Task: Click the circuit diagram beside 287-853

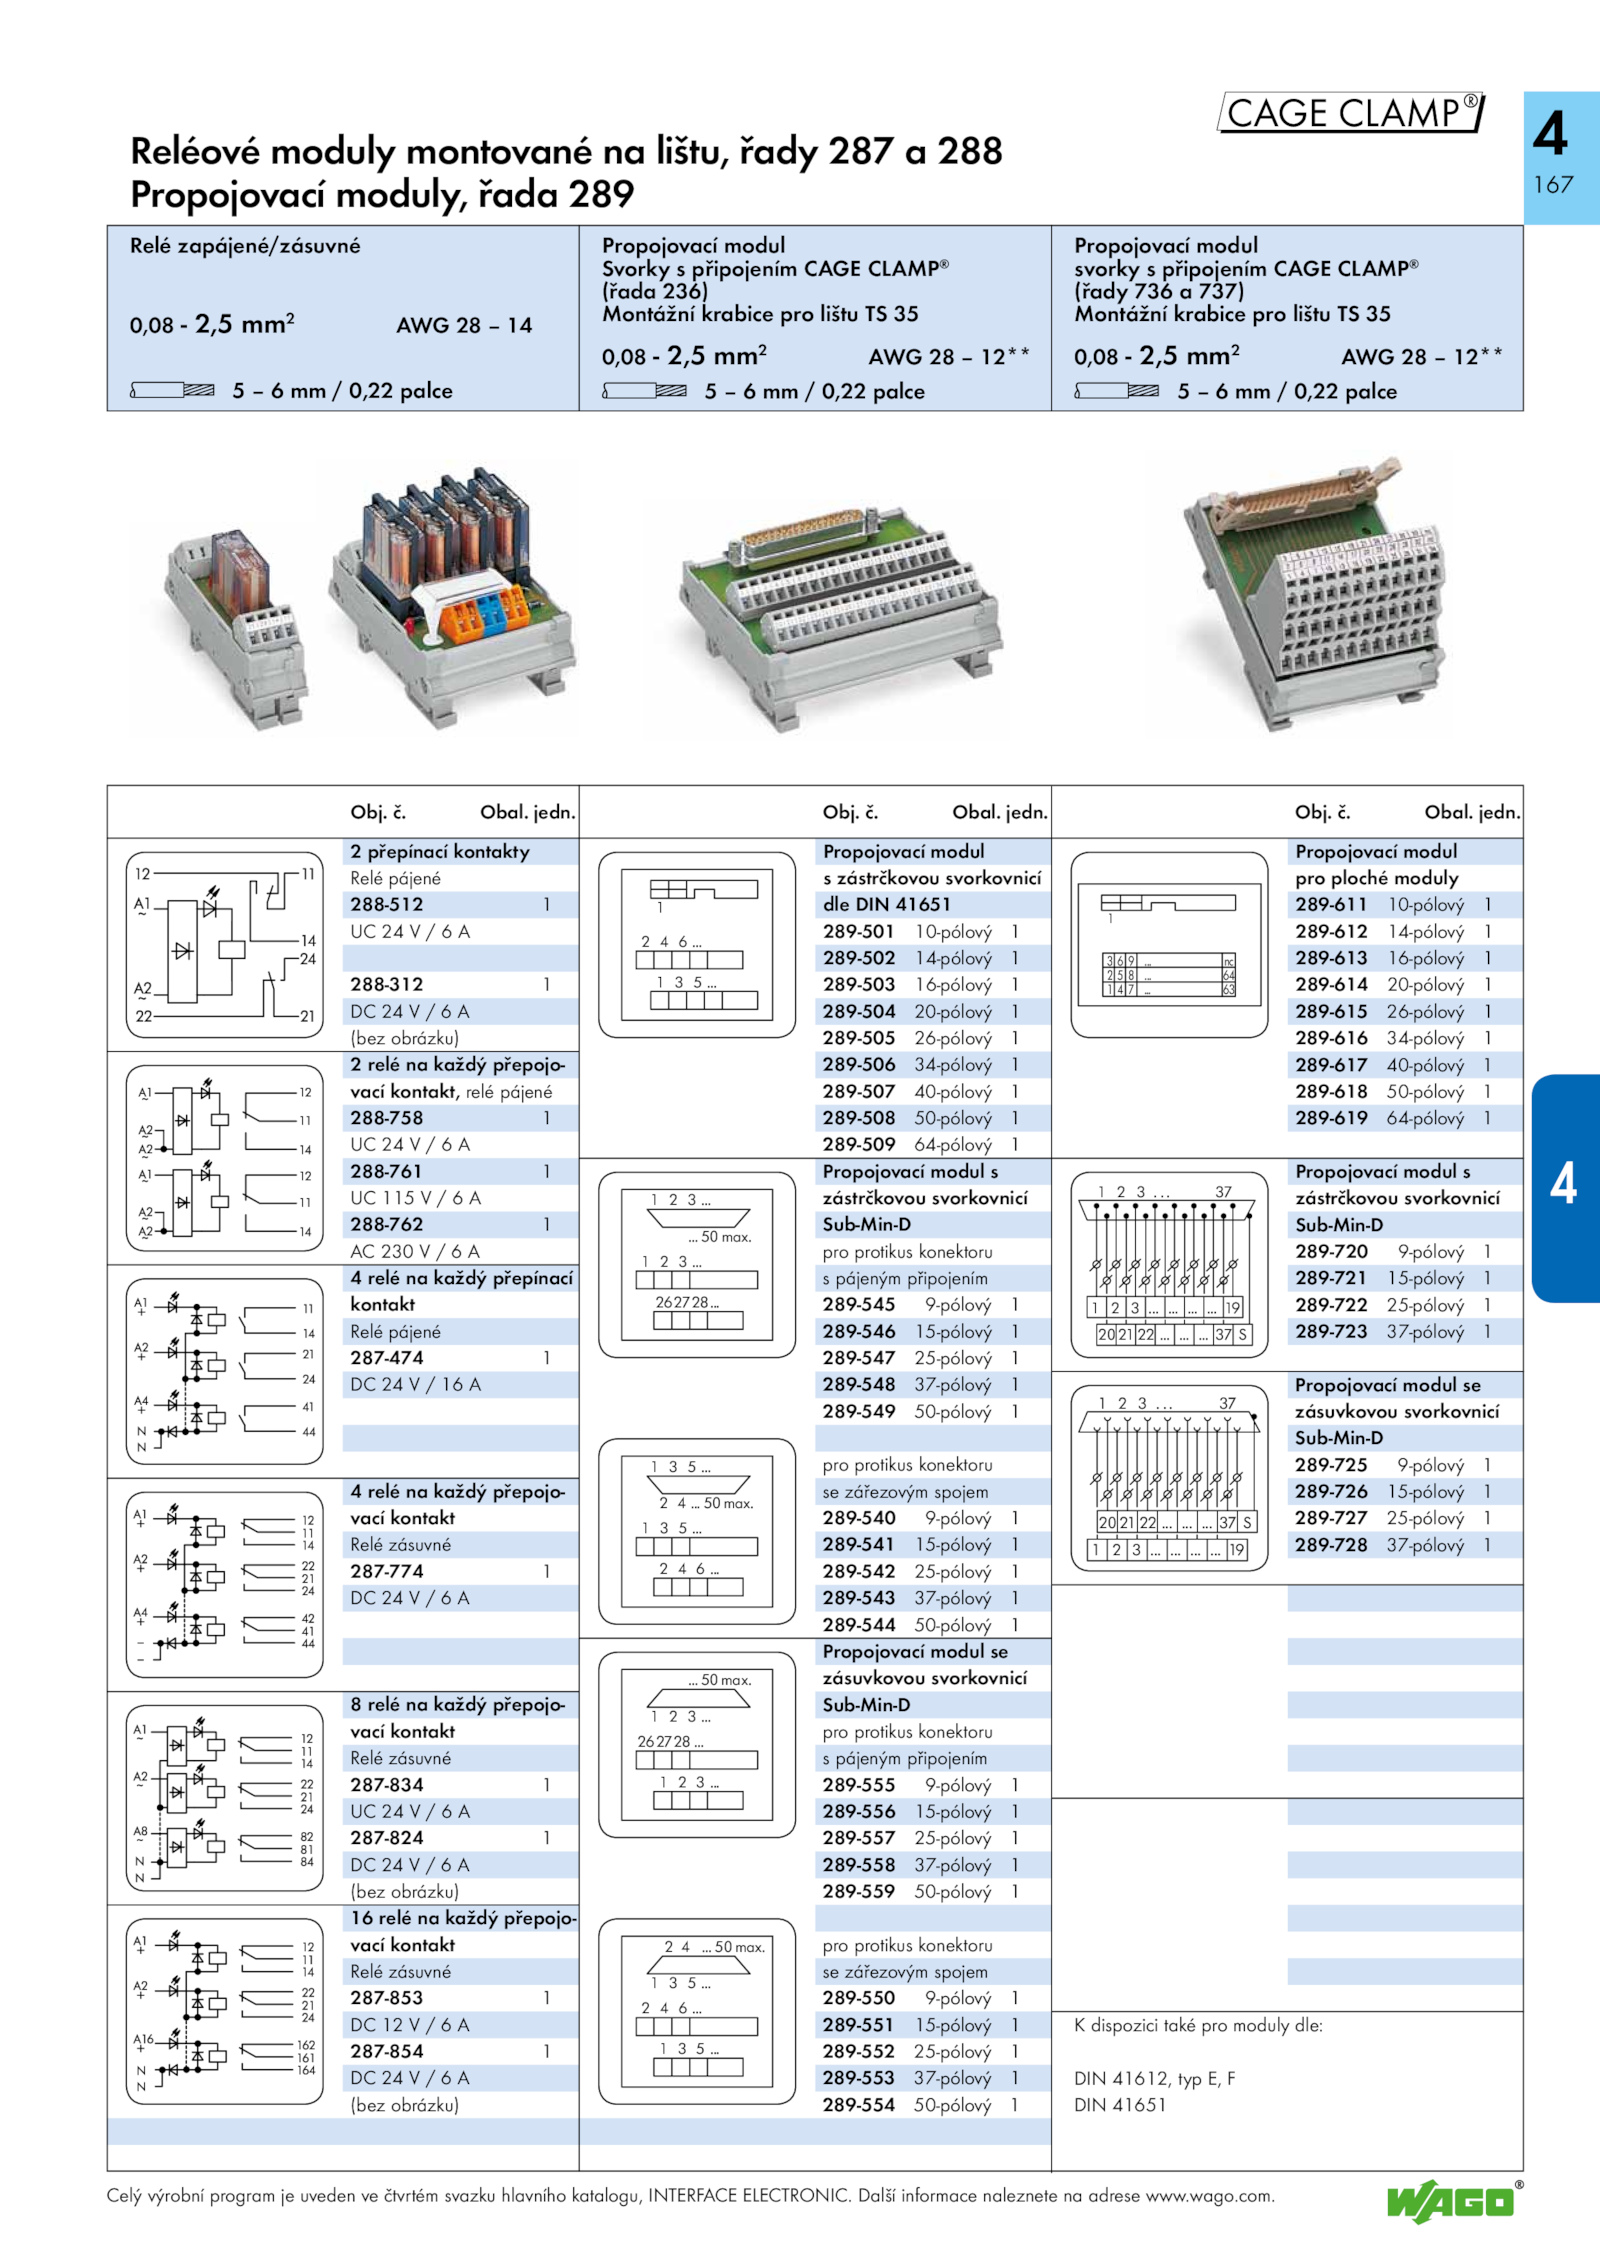Action: pos(225,2012)
